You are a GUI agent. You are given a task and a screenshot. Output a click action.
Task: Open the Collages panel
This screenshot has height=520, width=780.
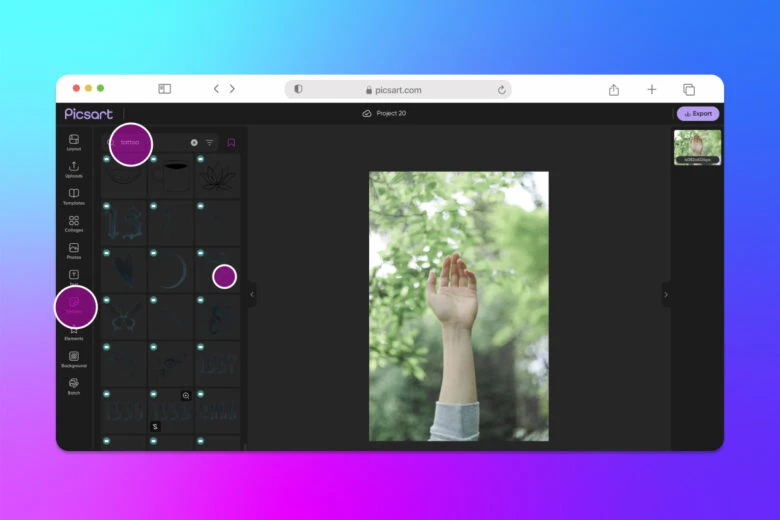(x=74, y=223)
